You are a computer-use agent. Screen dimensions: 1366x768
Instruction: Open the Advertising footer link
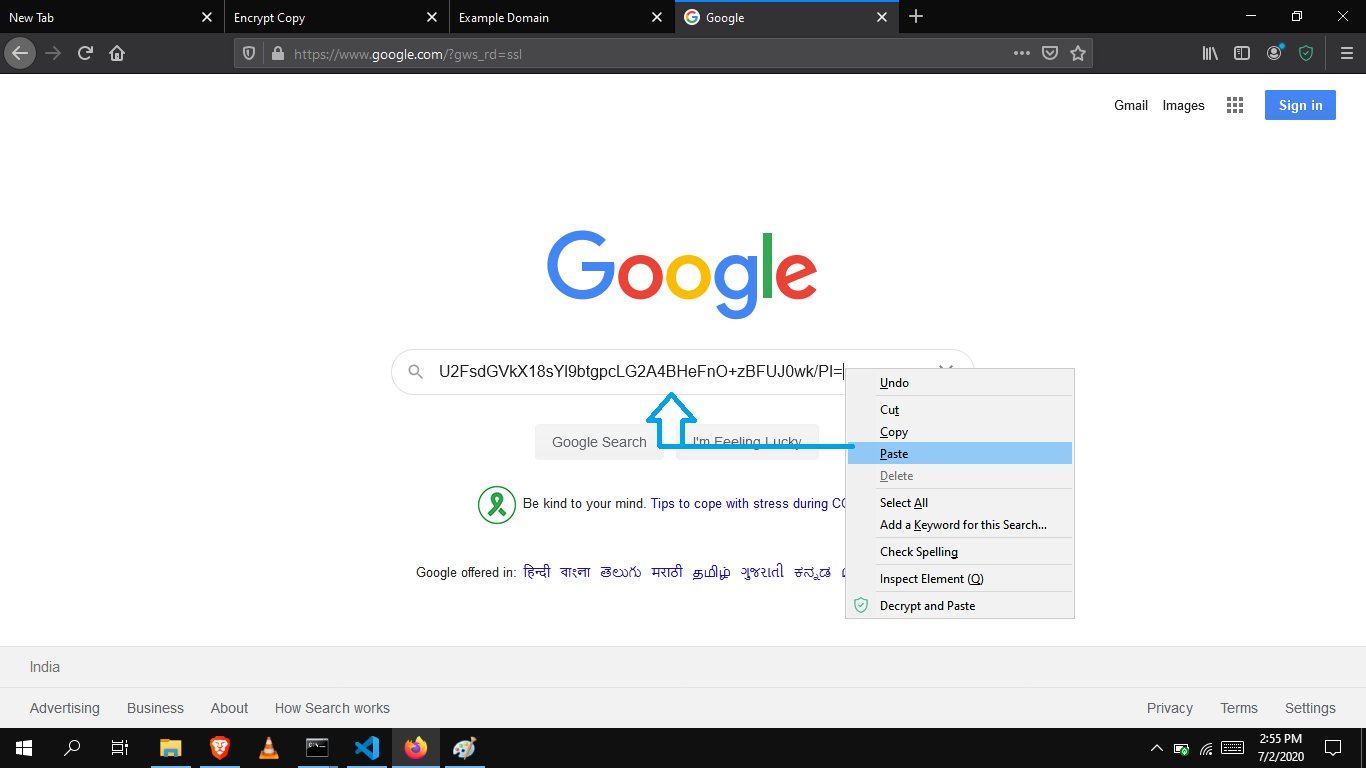[65, 708]
